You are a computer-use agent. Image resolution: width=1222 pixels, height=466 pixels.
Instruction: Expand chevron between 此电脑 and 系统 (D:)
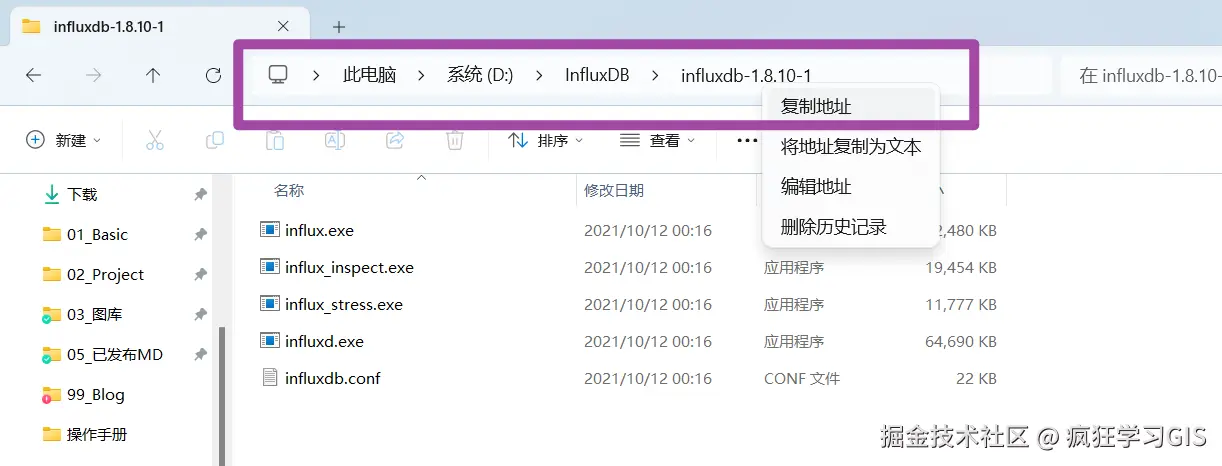[422, 75]
